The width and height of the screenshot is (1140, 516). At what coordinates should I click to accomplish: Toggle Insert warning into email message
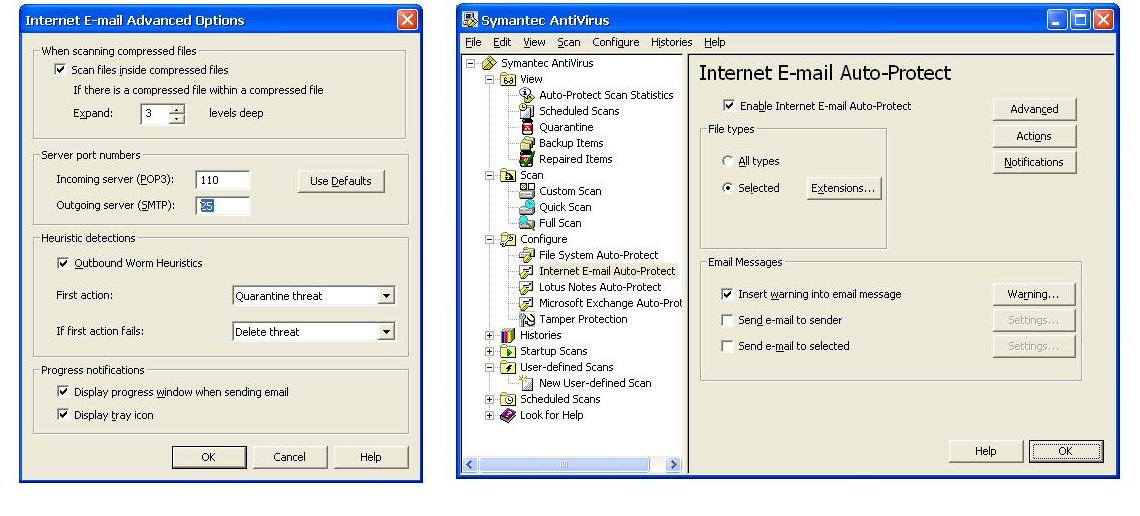726,294
